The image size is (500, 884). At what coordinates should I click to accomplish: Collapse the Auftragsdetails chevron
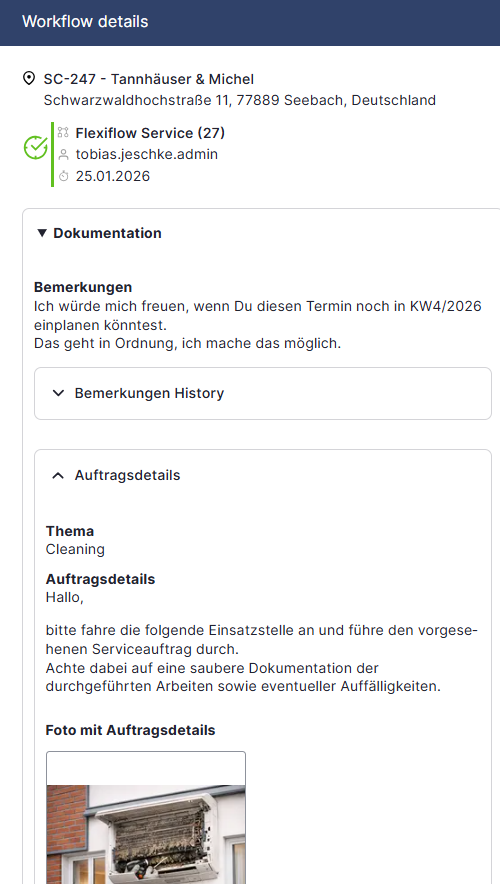pyautogui.click(x=58, y=475)
